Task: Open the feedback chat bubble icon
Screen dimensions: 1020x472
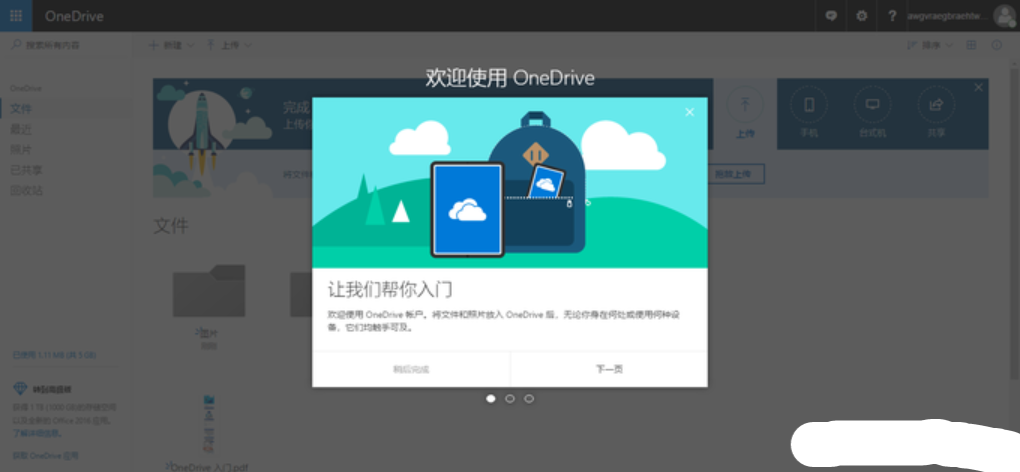Action: click(x=831, y=16)
